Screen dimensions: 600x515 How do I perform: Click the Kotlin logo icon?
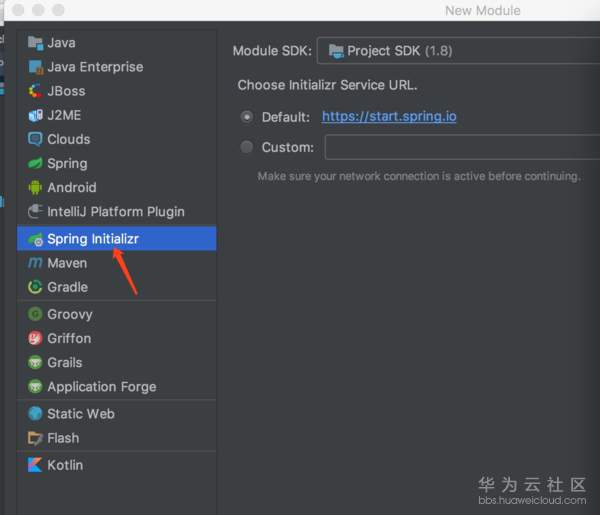coord(36,465)
